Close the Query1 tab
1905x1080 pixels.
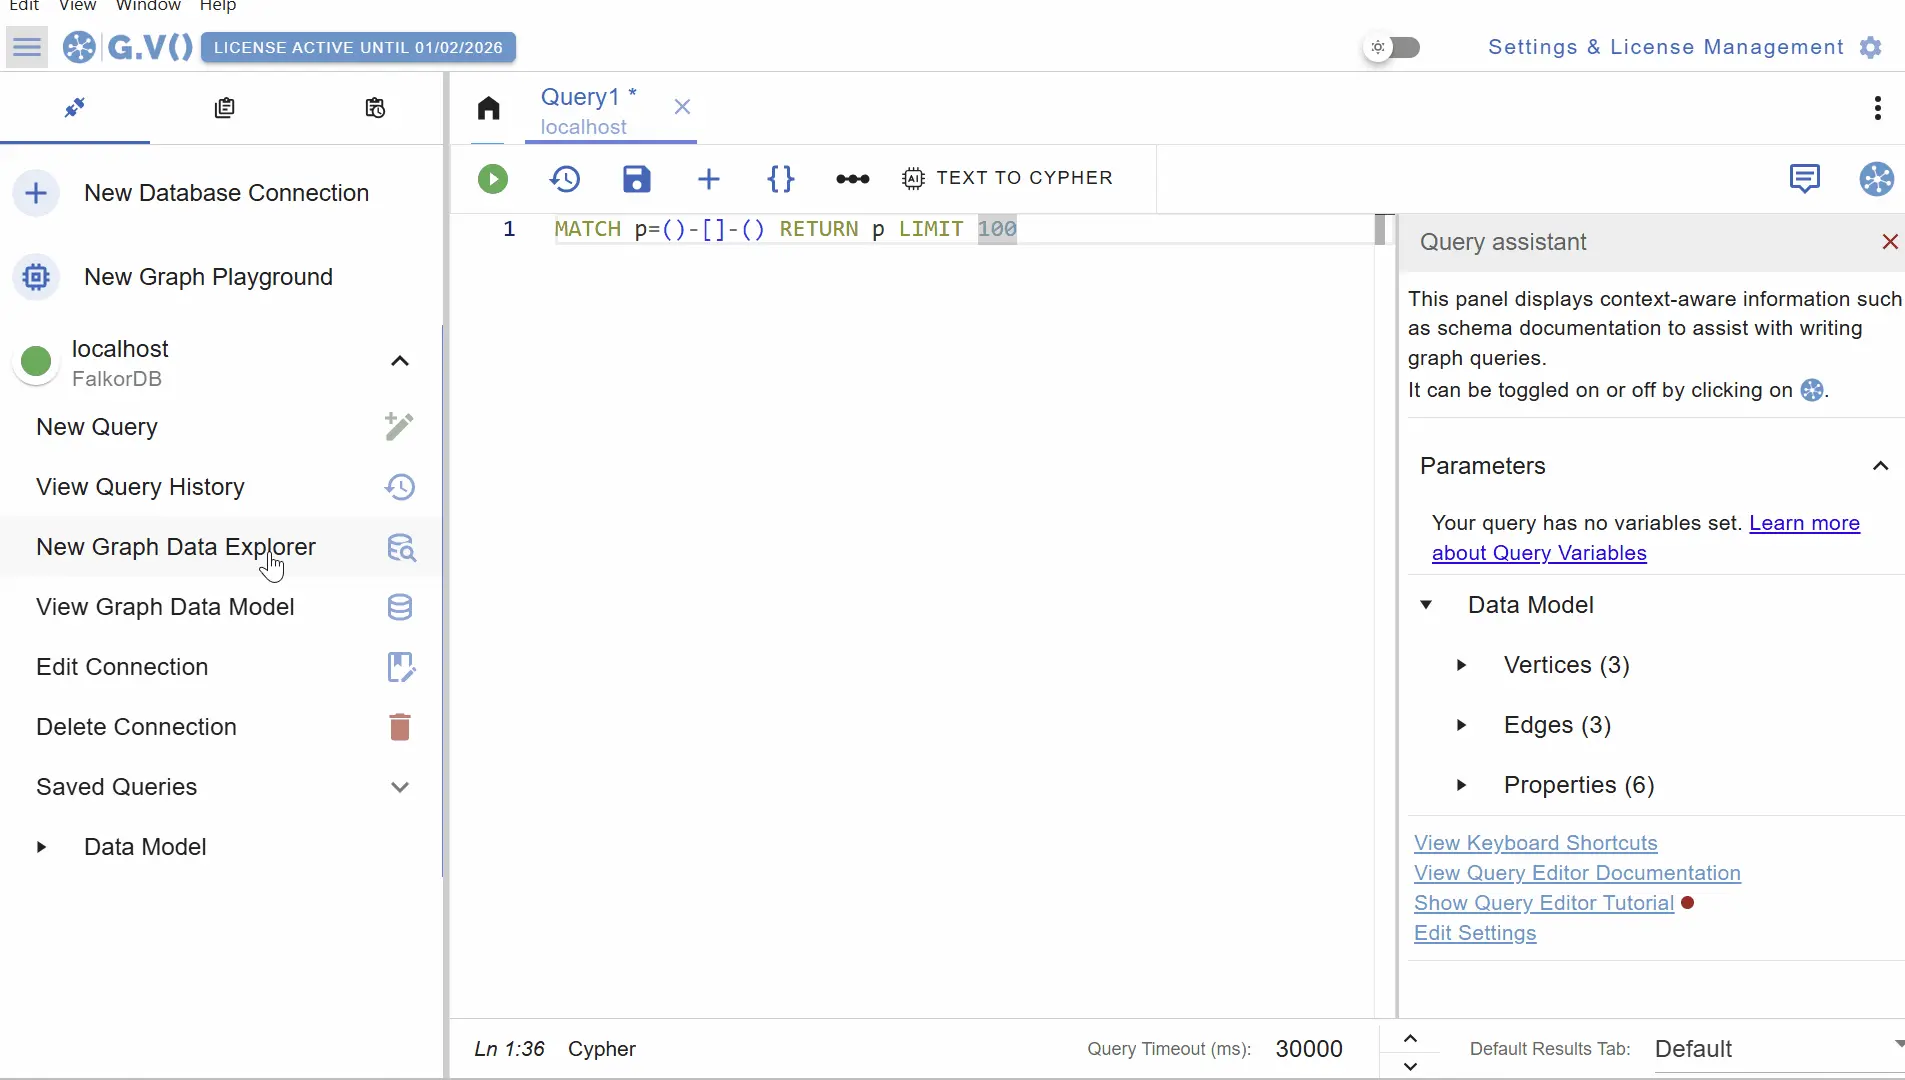point(682,106)
